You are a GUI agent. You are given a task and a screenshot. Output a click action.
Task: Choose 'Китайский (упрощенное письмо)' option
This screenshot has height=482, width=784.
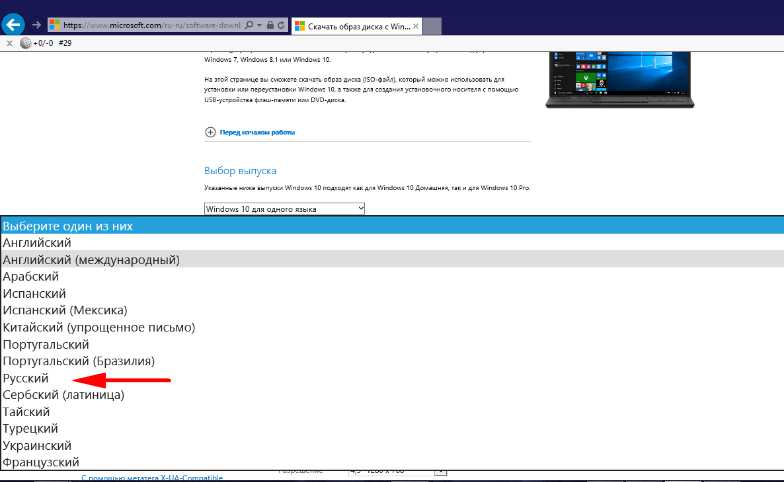pos(392,327)
